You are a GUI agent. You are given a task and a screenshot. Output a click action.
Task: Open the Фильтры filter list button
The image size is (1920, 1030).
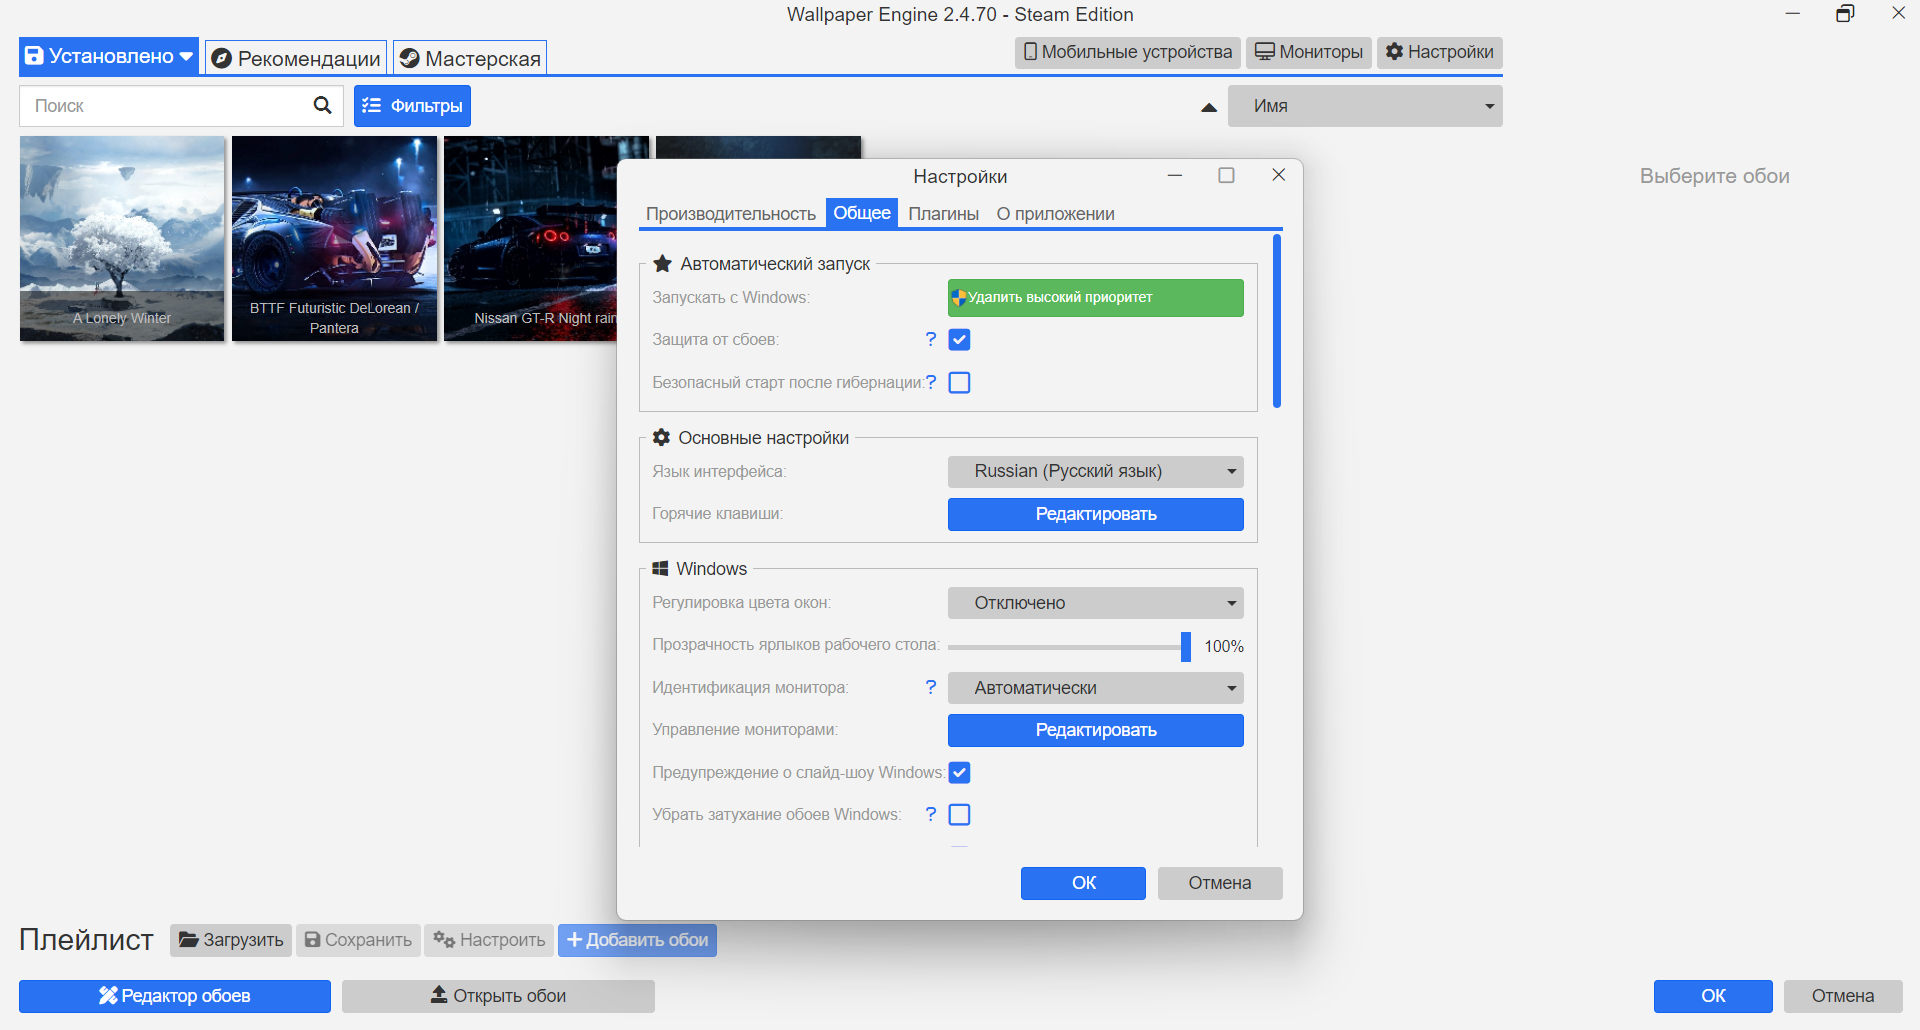(x=412, y=106)
